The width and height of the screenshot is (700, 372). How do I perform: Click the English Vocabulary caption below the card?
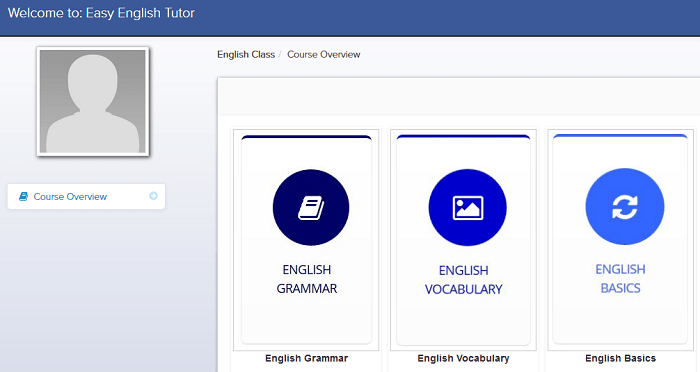(463, 358)
